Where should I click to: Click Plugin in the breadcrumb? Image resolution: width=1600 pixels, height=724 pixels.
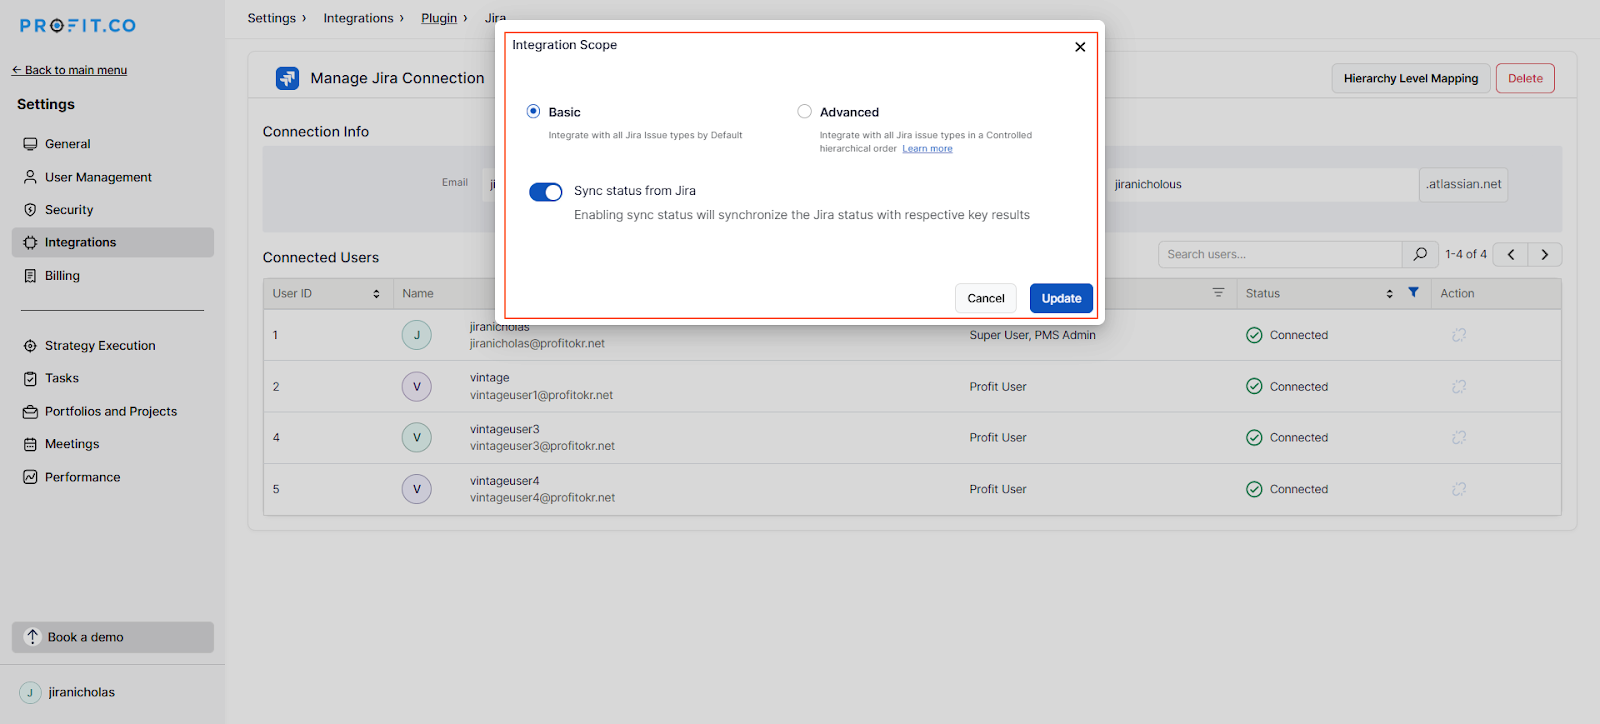point(439,18)
